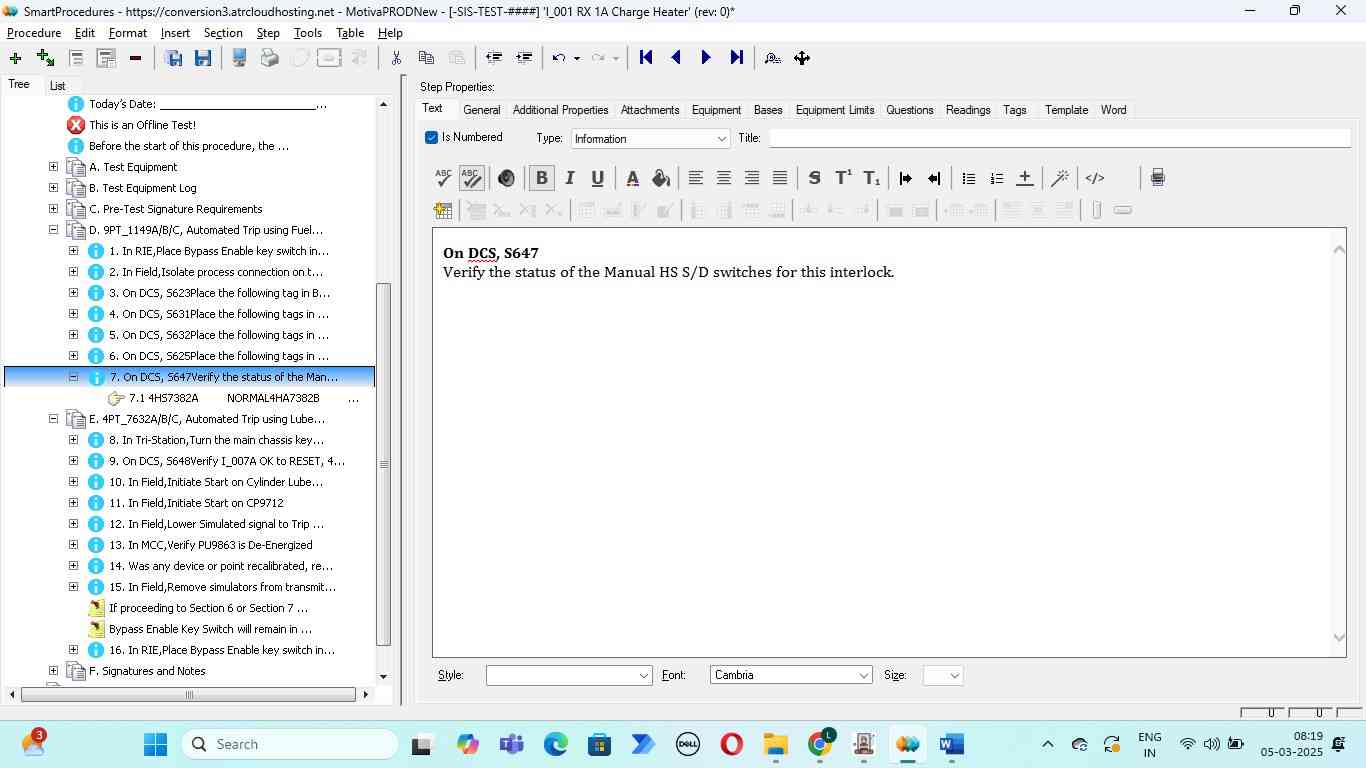
Task: Click the Title input field
Action: [x=1059, y=138]
